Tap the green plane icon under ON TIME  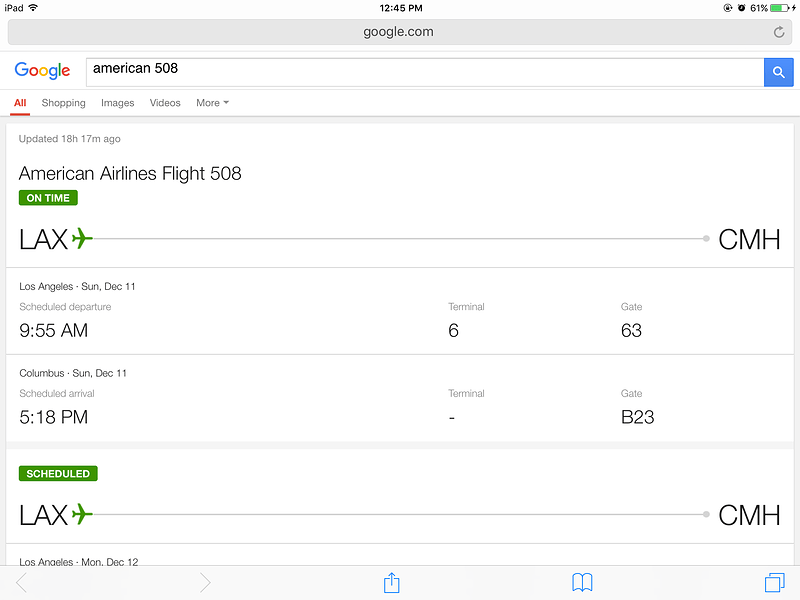coord(82,238)
